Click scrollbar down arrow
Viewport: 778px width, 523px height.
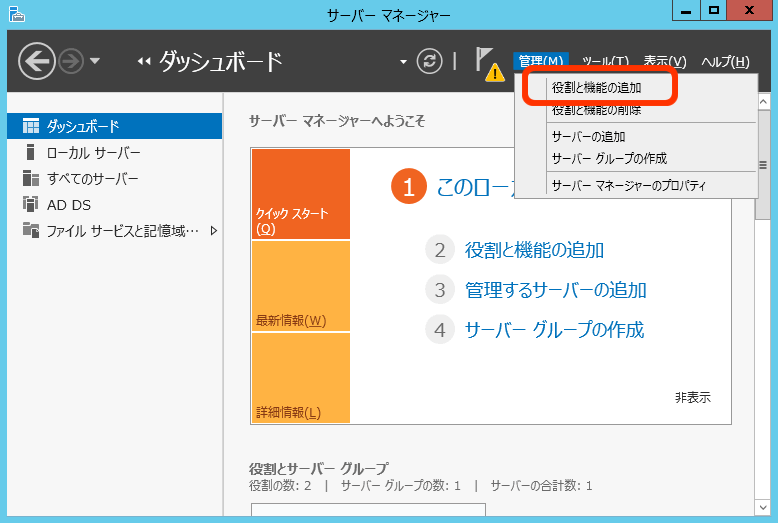click(x=763, y=507)
